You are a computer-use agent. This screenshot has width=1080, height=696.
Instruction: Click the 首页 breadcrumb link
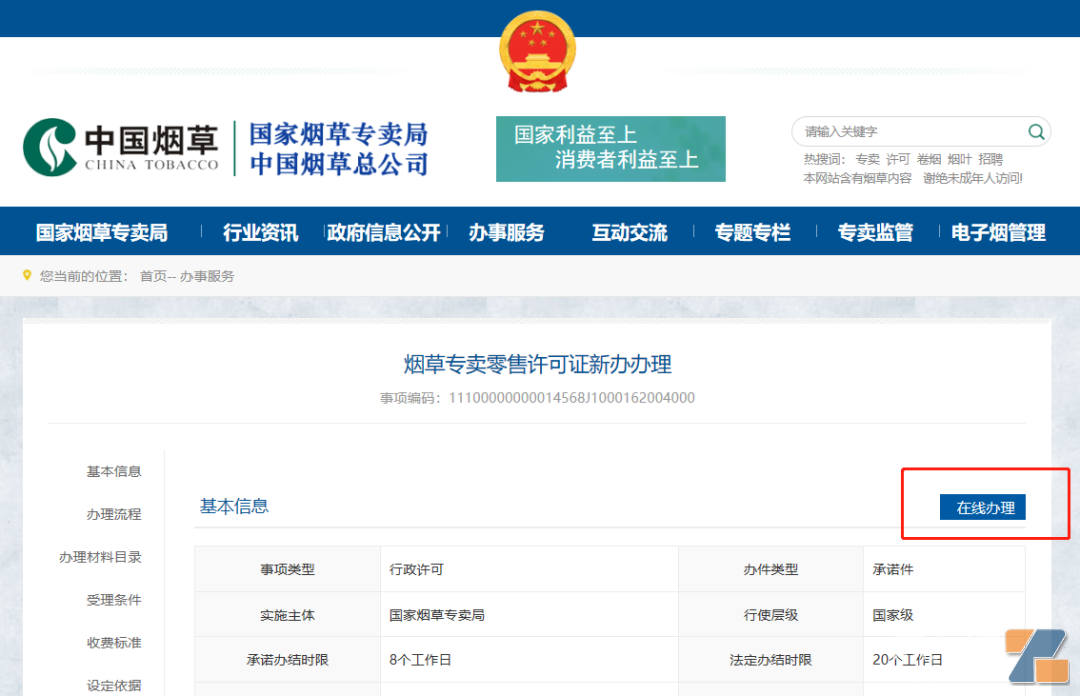tap(153, 276)
